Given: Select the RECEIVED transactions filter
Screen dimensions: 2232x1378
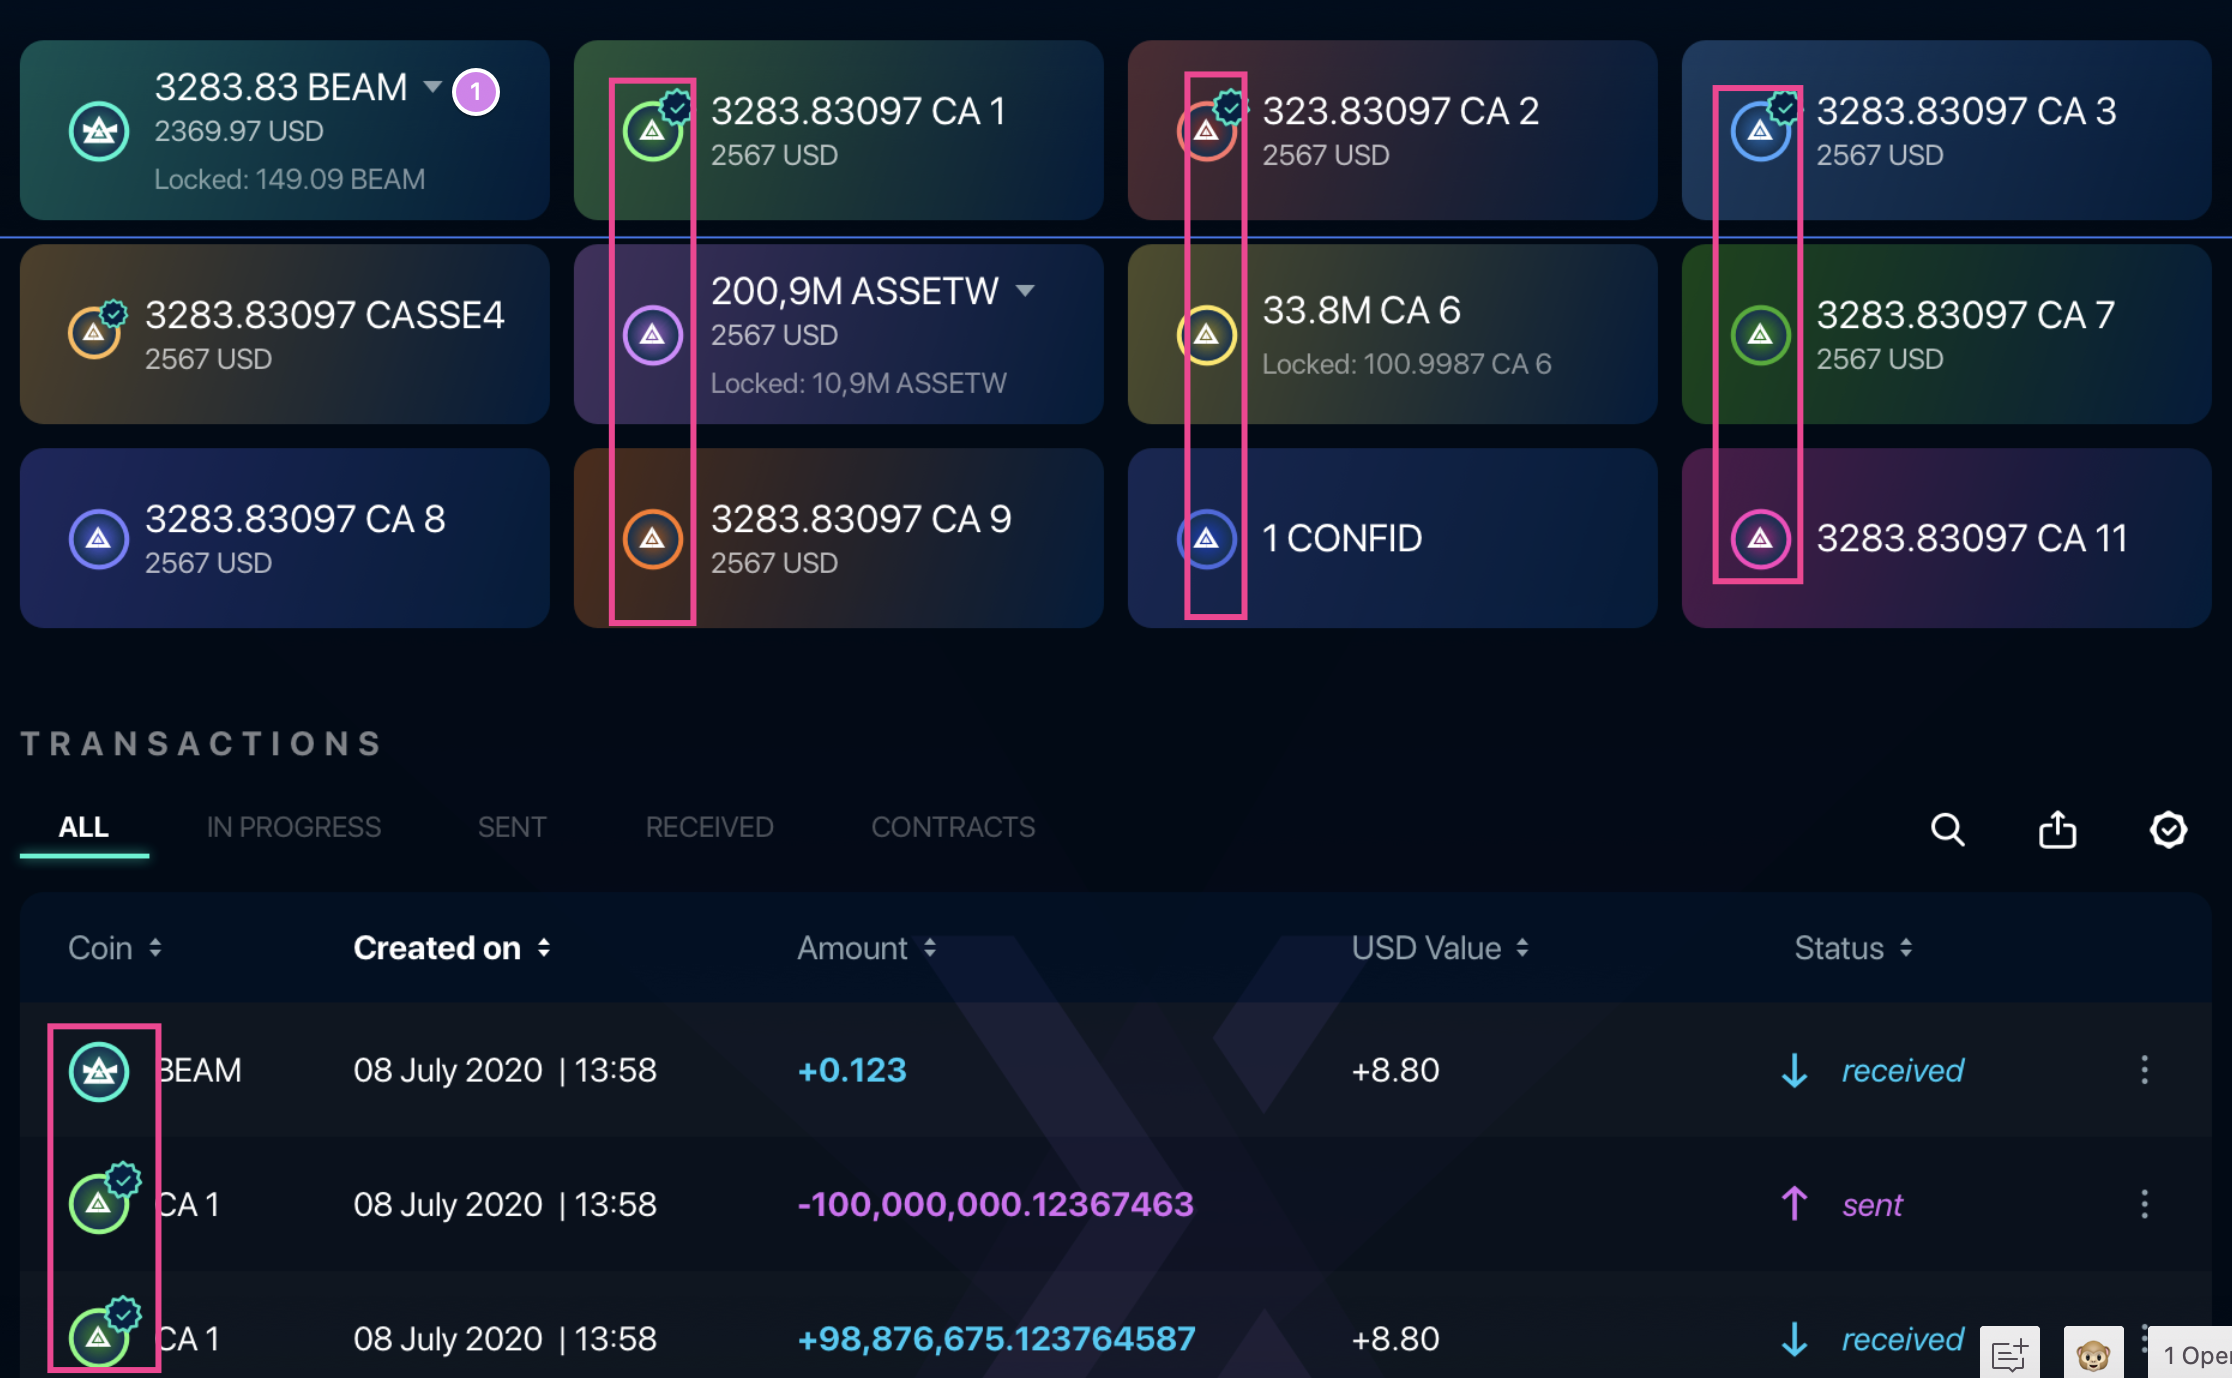Looking at the screenshot, I should coord(709,827).
